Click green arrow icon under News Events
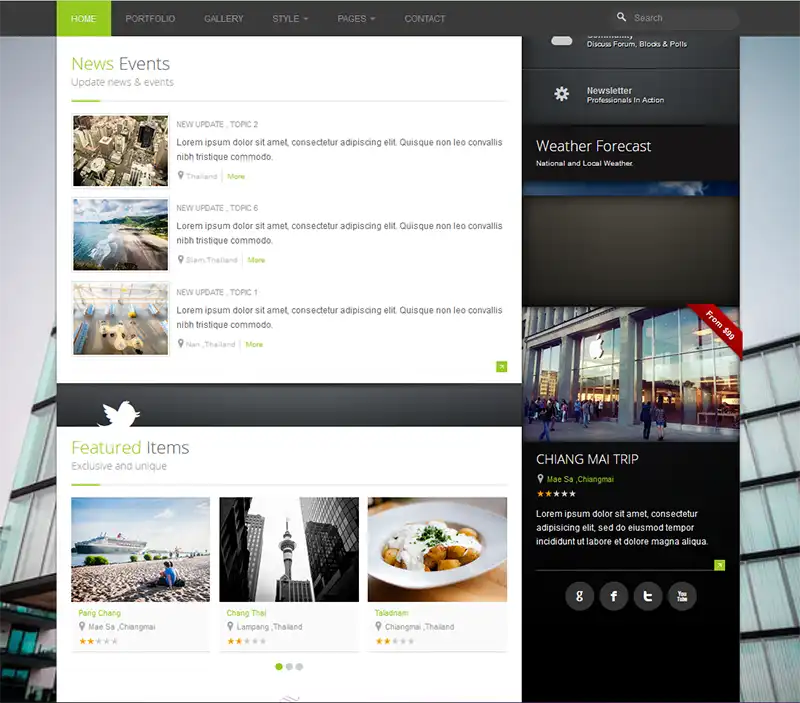The image size is (800, 703). click(x=501, y=367)
